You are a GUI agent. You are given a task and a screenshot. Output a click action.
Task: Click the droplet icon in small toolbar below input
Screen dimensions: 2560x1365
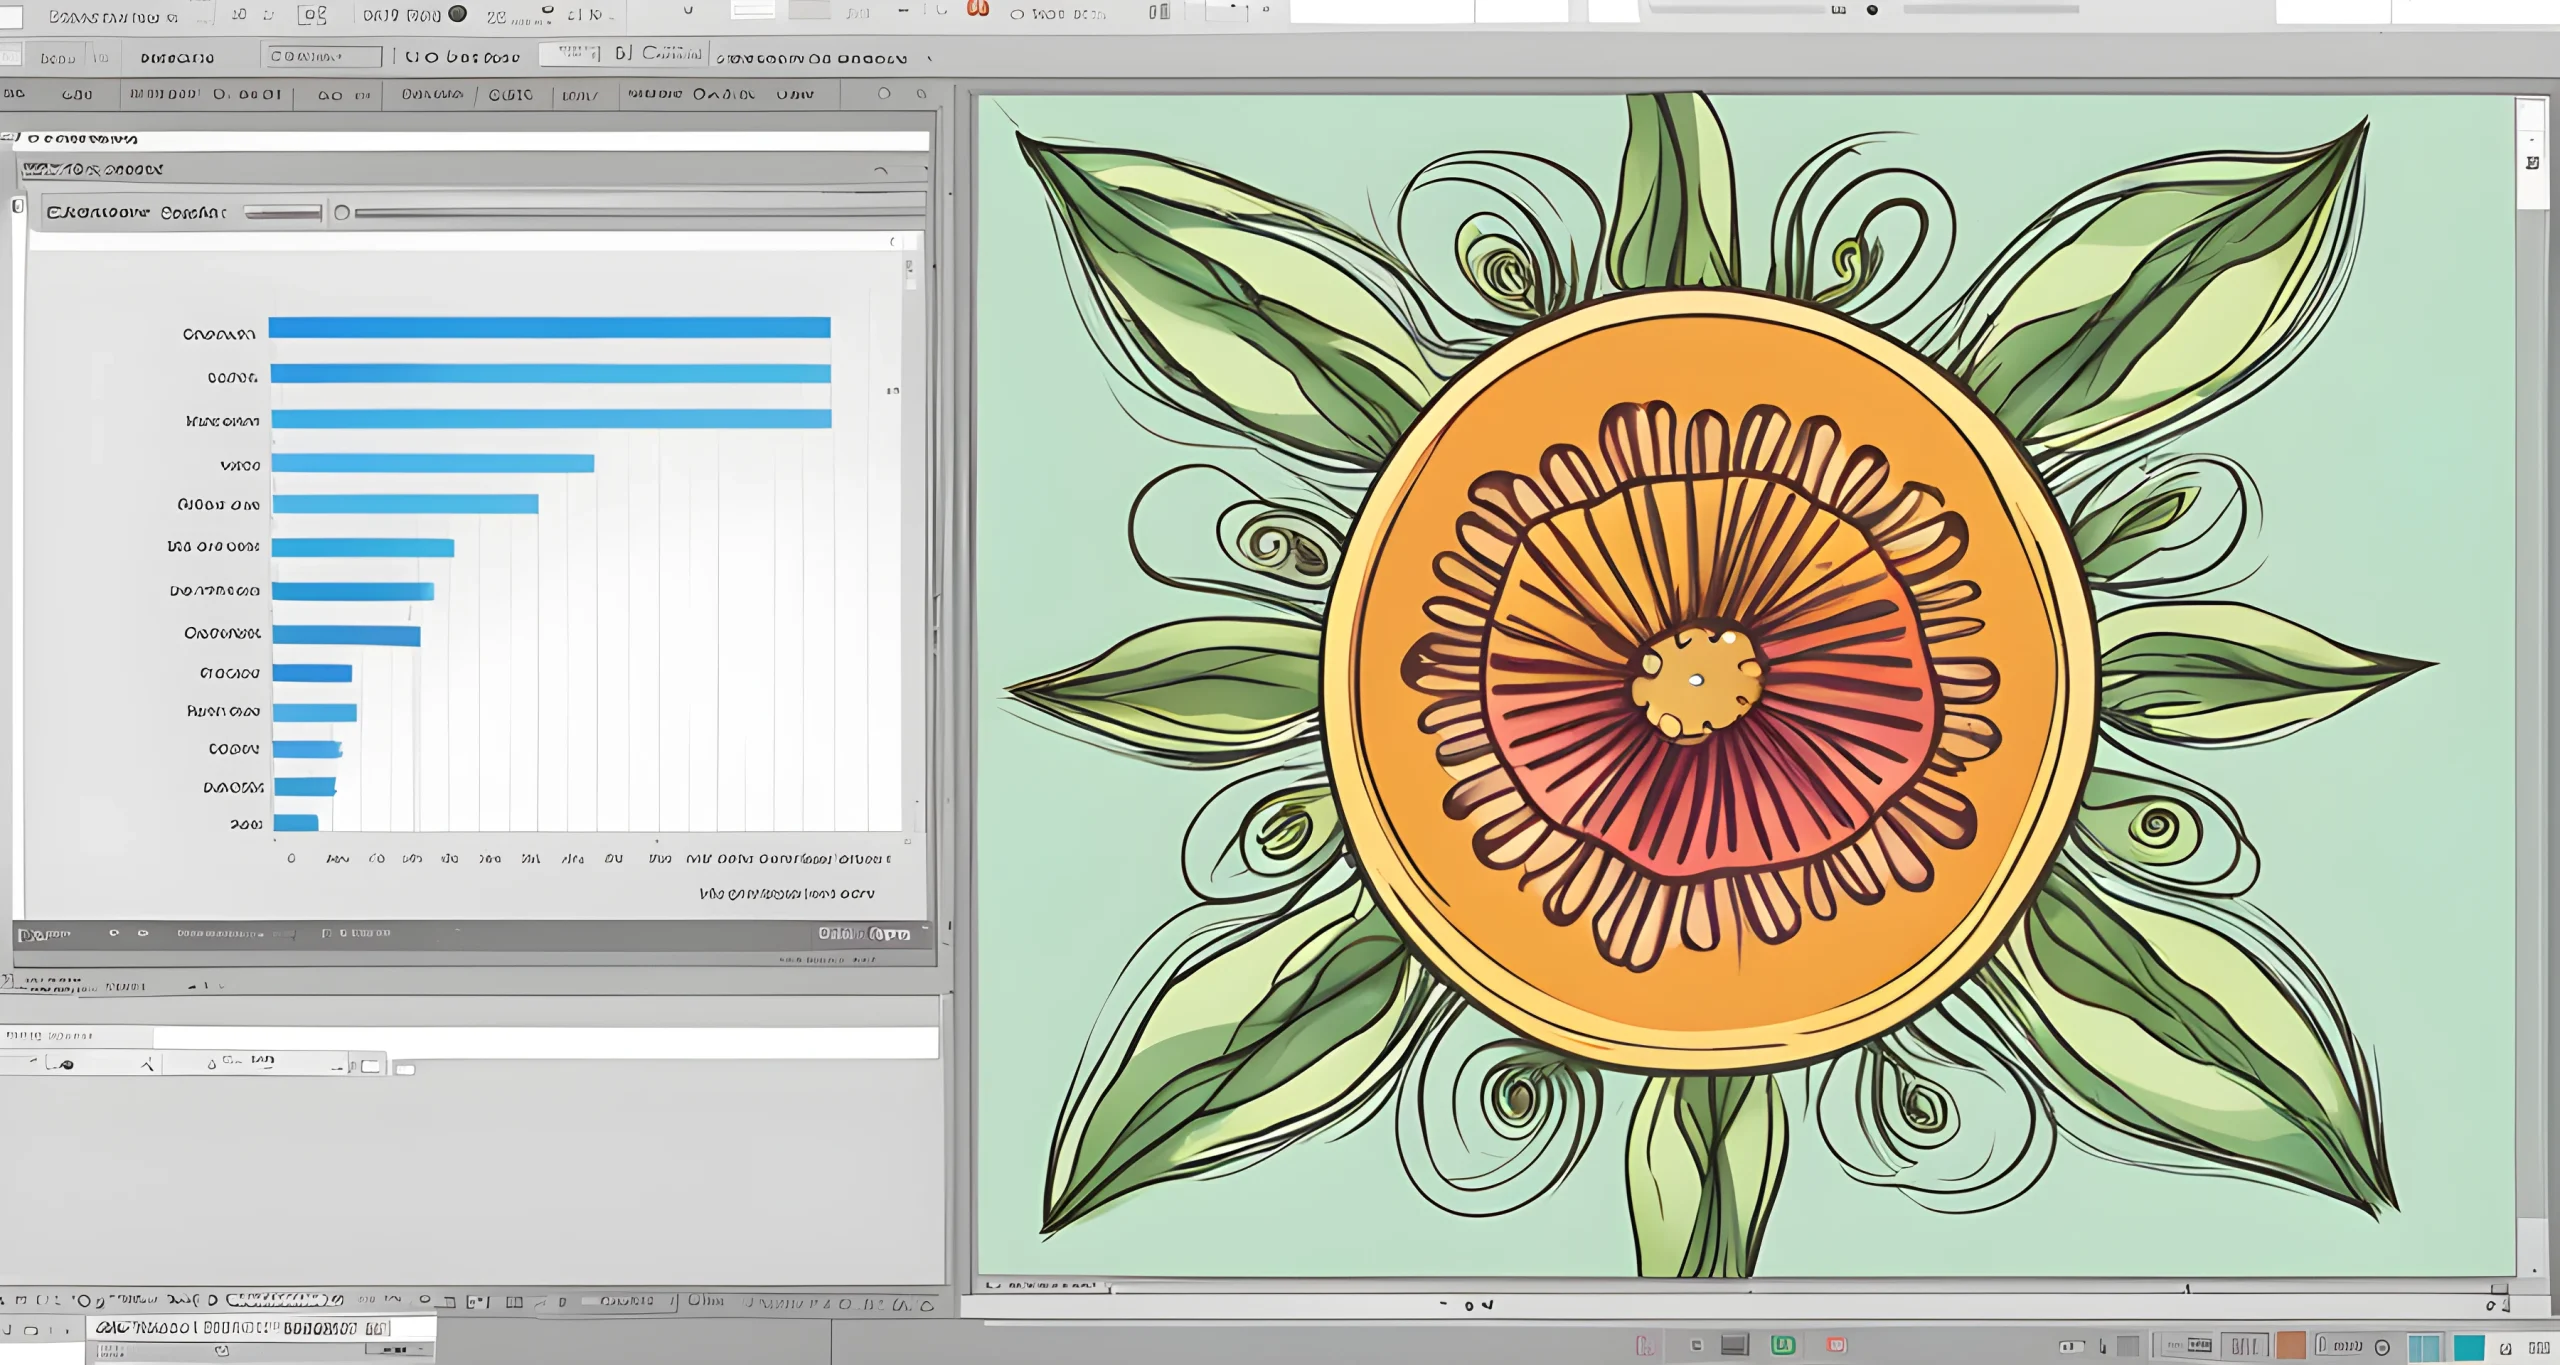[x=211, y=1065]
